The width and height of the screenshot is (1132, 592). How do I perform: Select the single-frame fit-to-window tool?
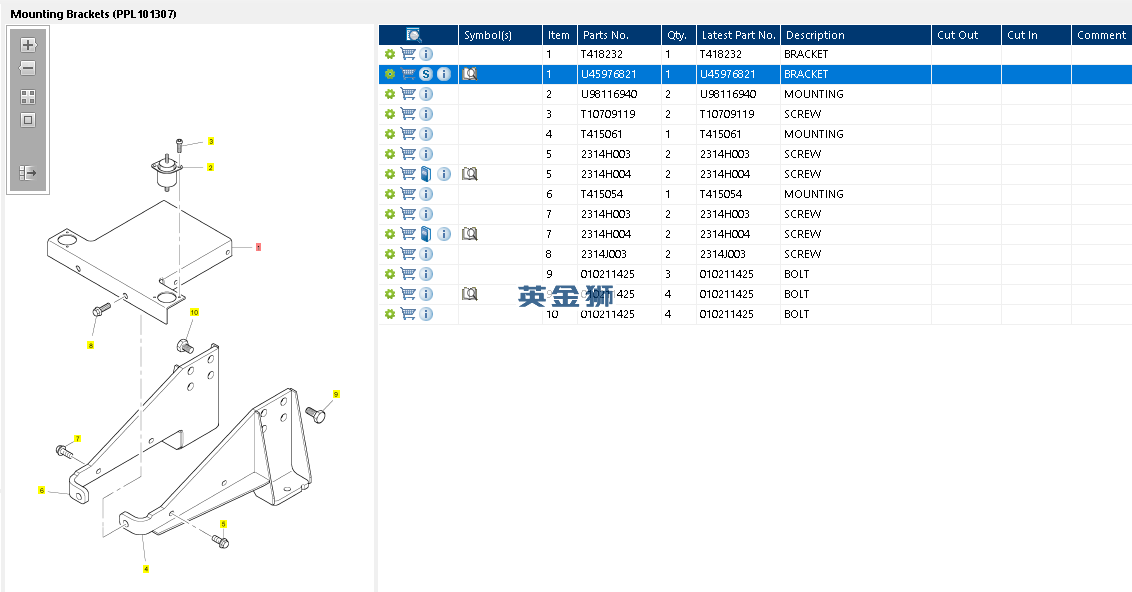[x=28, y=120]
